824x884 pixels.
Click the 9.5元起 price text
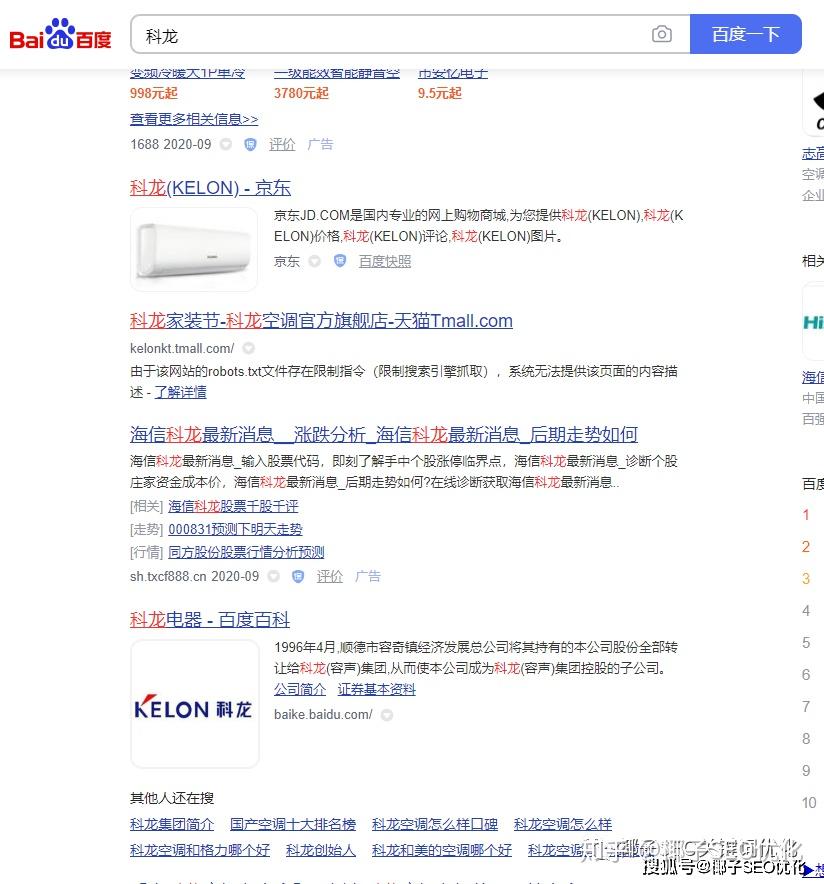tap(440, 94)
